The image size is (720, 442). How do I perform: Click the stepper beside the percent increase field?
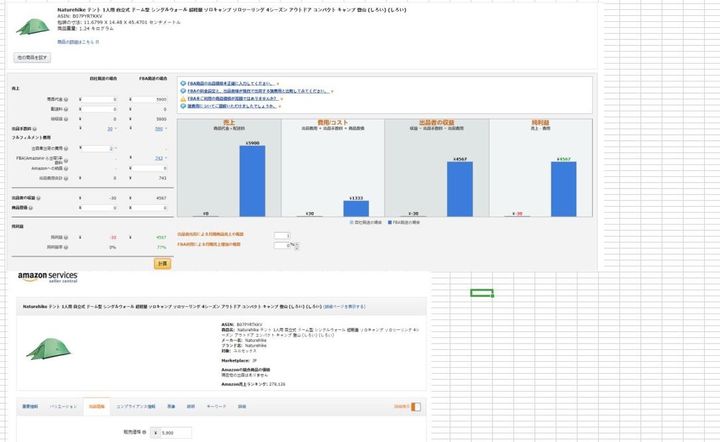pyautogui.click(x=296, y=245)
